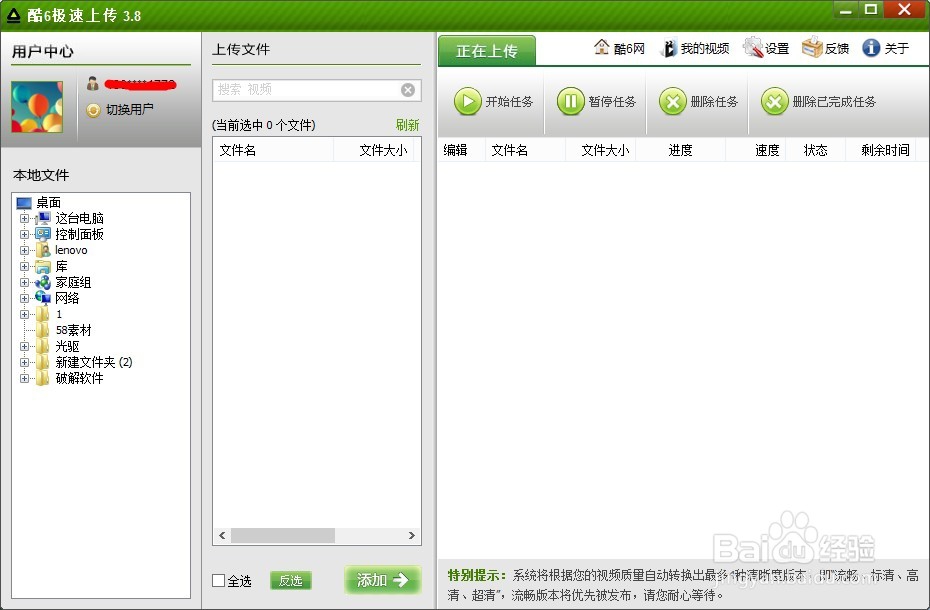The width and height of the screenshot is (930, 610).
Task: Open 反馈 feedback box icon
Action: [x=812, y=47]
